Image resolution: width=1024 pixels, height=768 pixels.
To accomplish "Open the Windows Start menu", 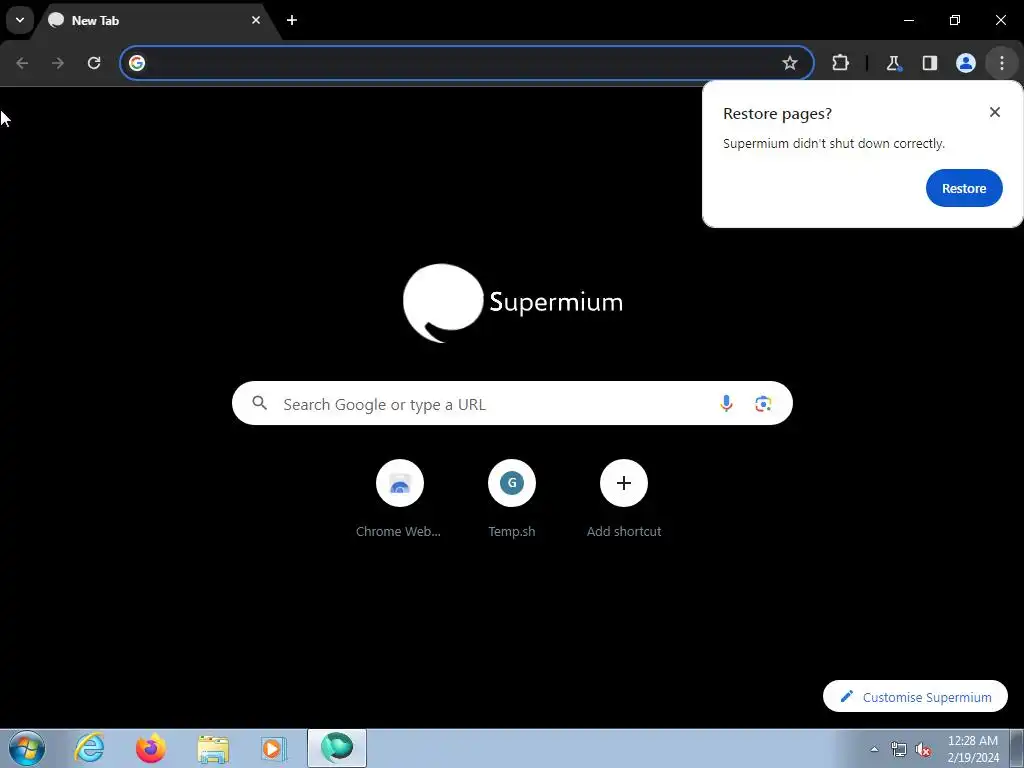I will pos(26,748).
